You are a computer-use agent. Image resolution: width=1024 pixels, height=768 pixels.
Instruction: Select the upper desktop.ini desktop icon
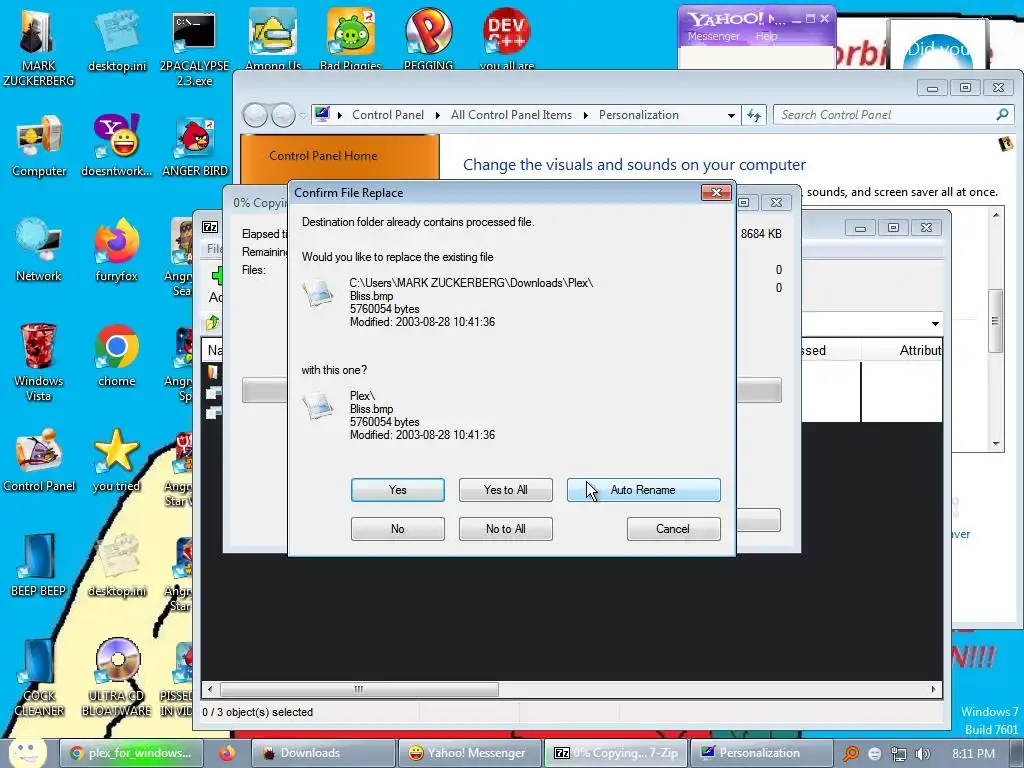(118, 40)
